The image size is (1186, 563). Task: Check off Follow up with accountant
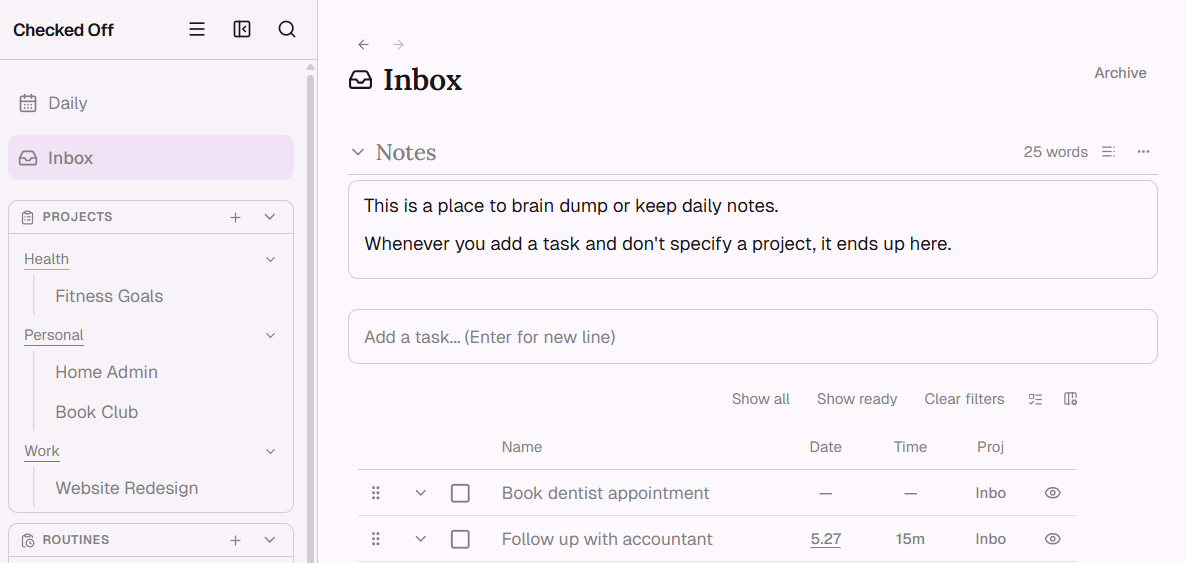click(460, 540)
